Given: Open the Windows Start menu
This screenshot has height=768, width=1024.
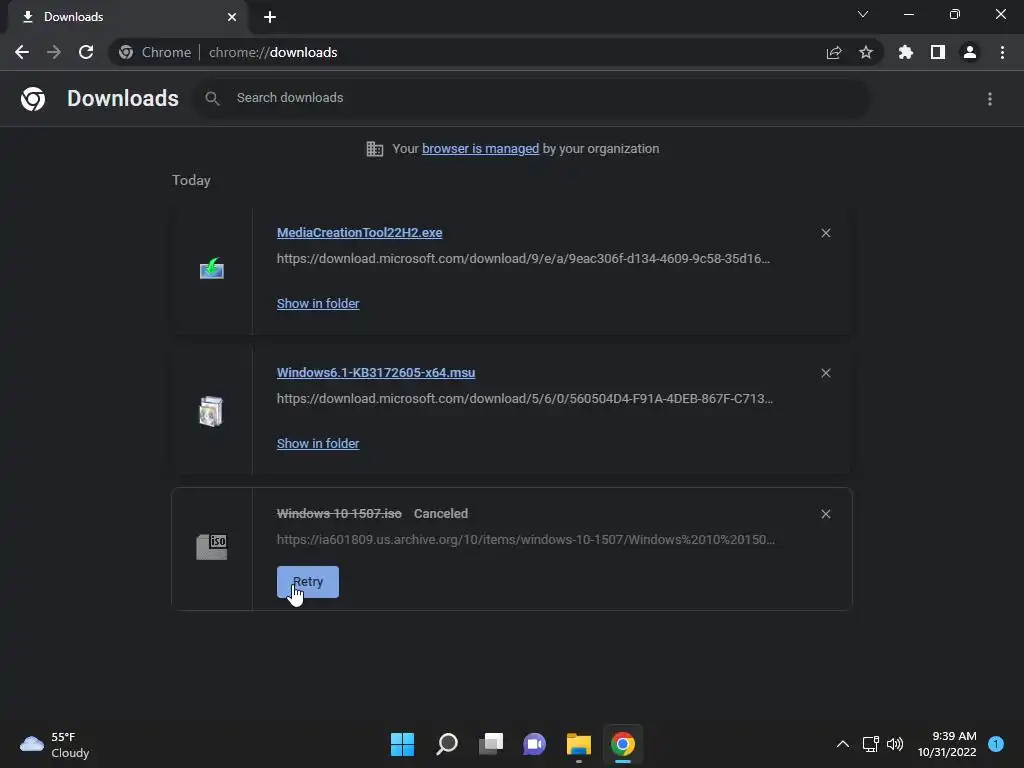Looking at the screenshot, I should pyautogui.click(x=402, y=744).
